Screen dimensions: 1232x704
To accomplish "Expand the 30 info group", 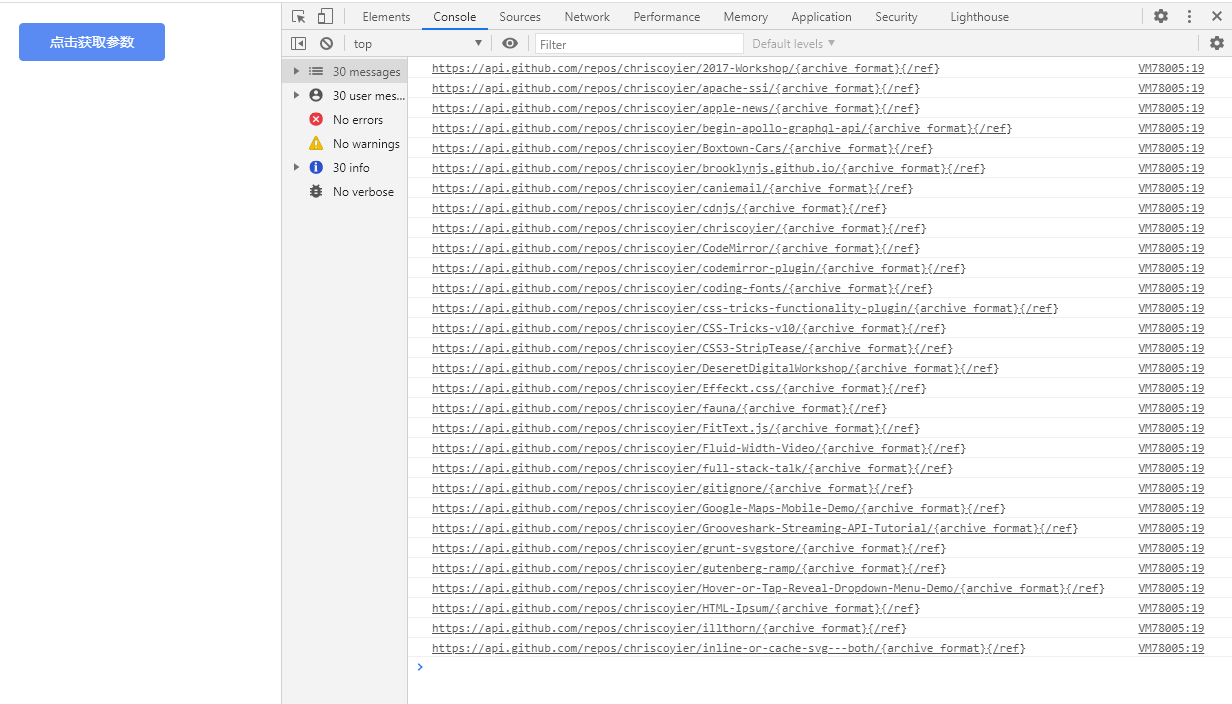I will 296,168.
